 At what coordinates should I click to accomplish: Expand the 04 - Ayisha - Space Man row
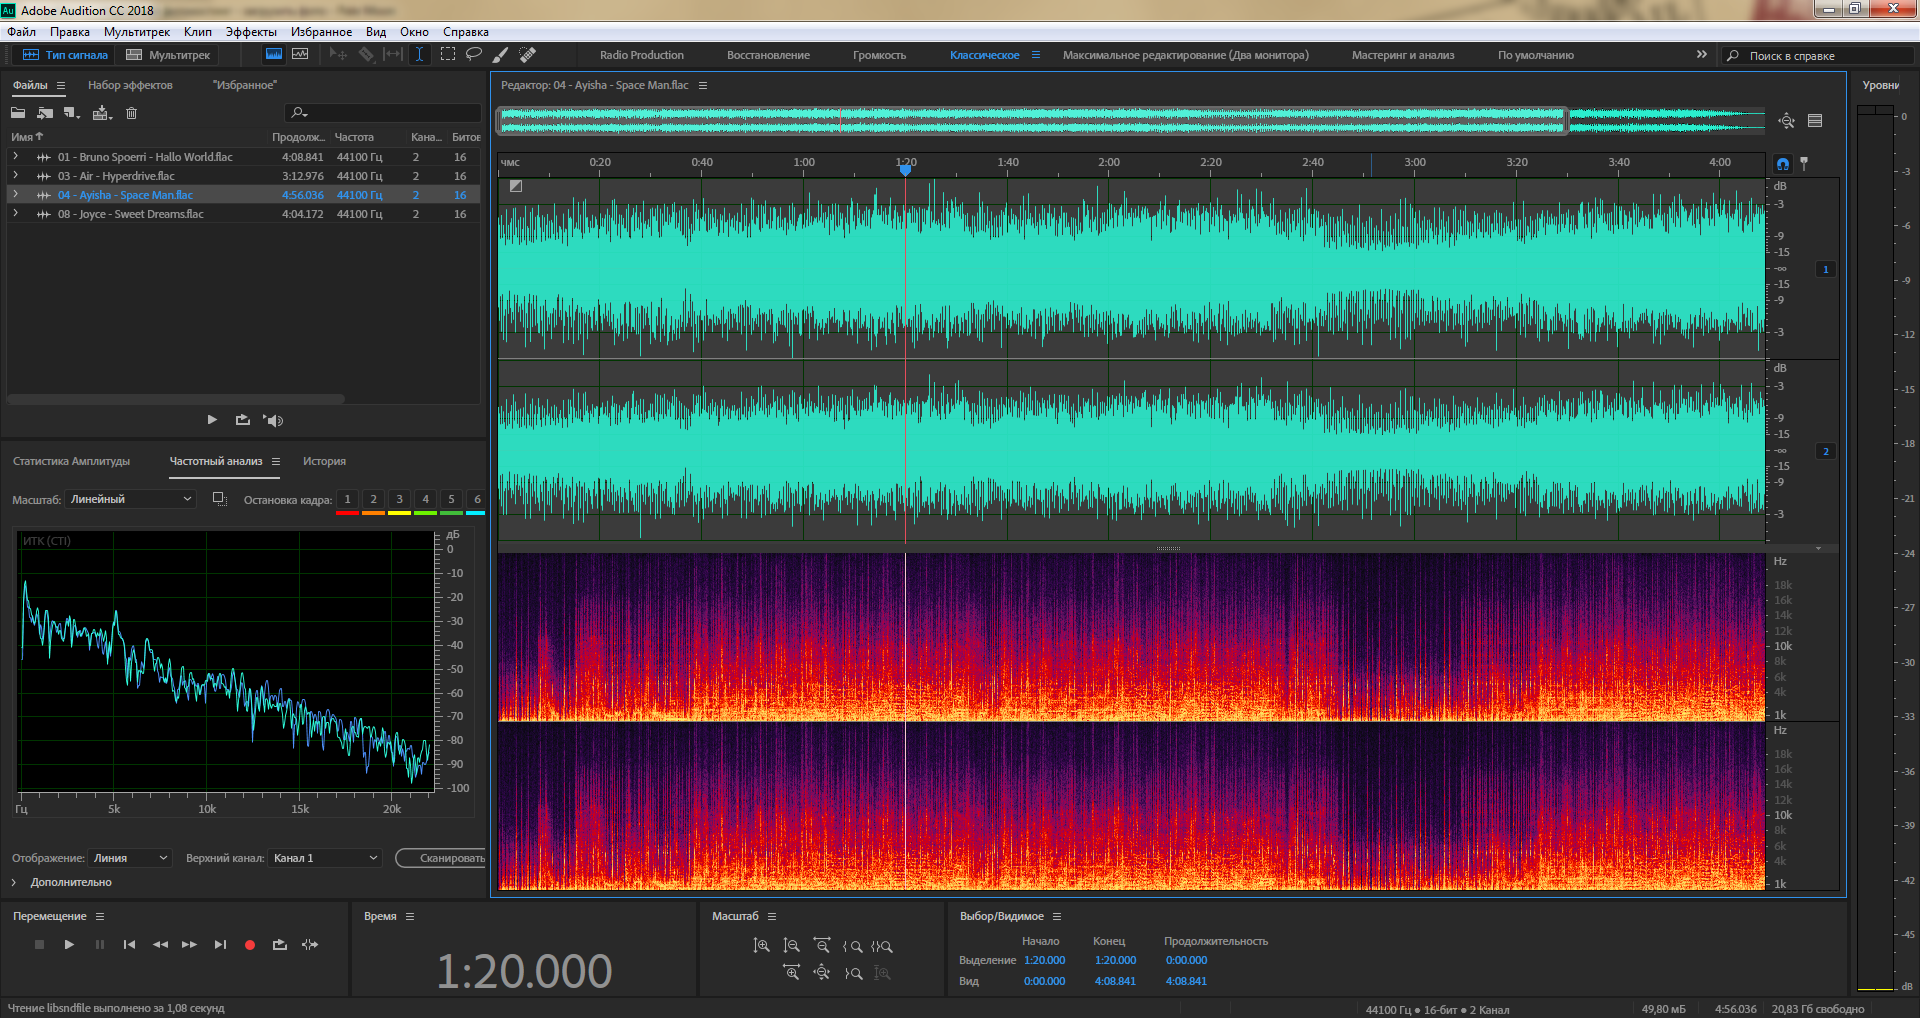click(x=15, y=194)
